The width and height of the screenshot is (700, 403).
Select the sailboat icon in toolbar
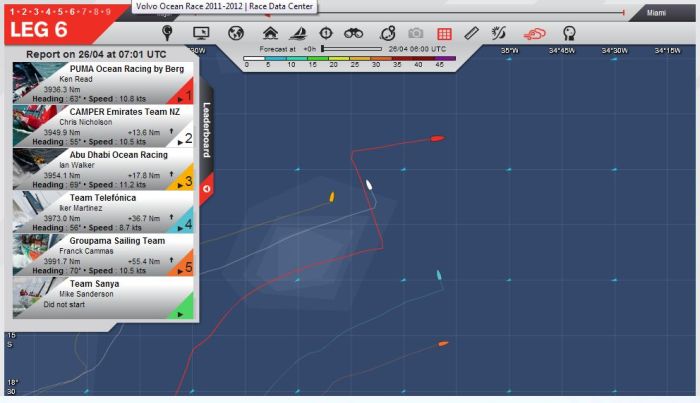tap(297, 33)
